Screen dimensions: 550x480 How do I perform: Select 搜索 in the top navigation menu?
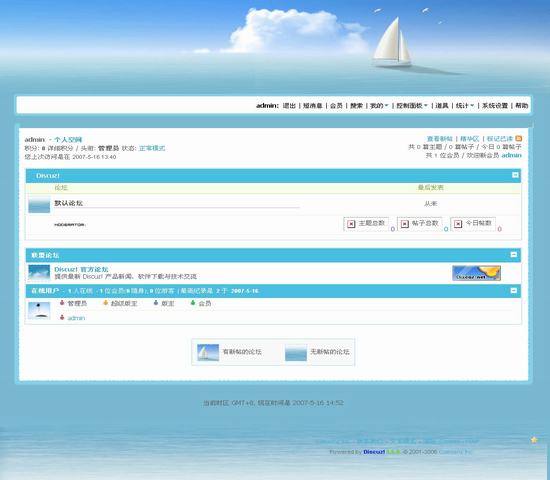pos(356,105)
